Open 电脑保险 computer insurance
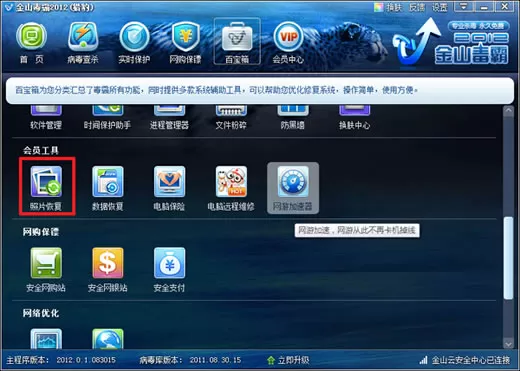 point(169,188)
